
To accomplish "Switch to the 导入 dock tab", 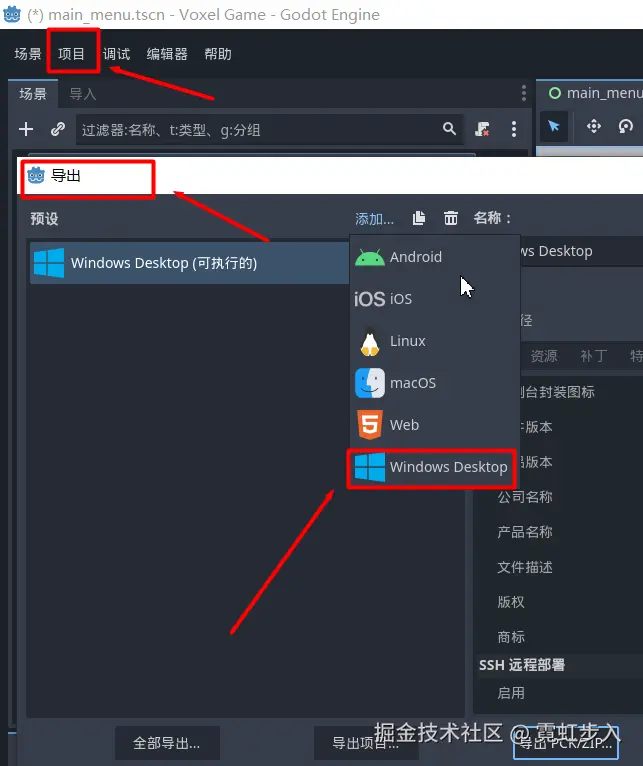I will tap(83, 93).
